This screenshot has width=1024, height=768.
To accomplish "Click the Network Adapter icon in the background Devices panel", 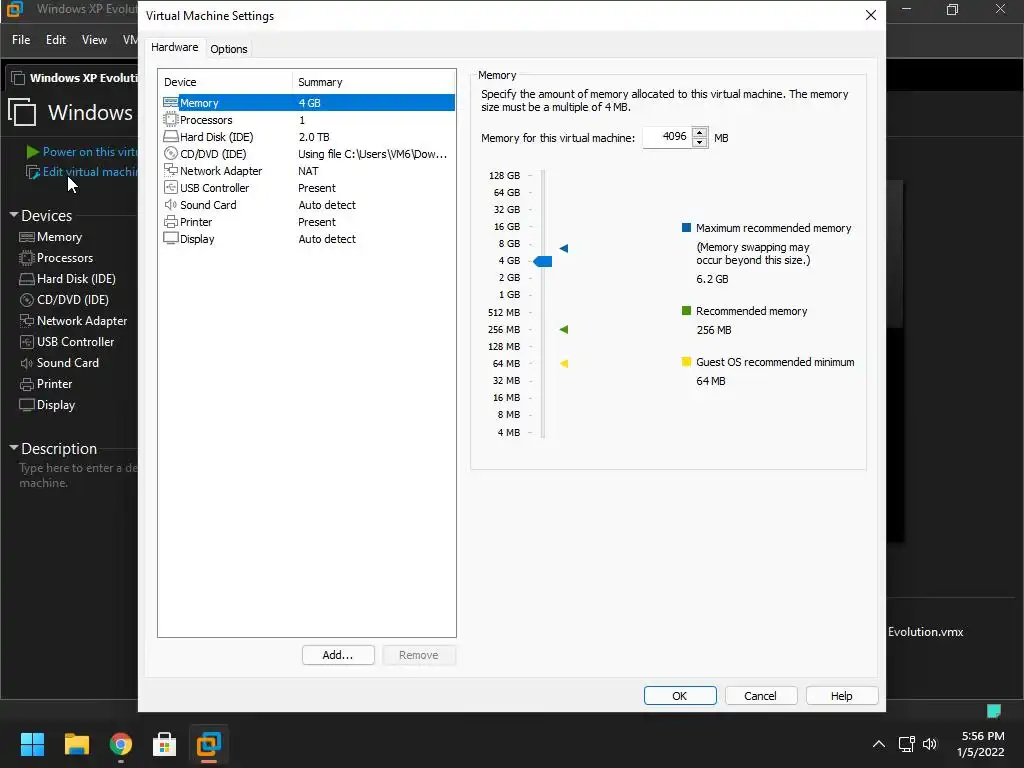I will click(27, 321).
